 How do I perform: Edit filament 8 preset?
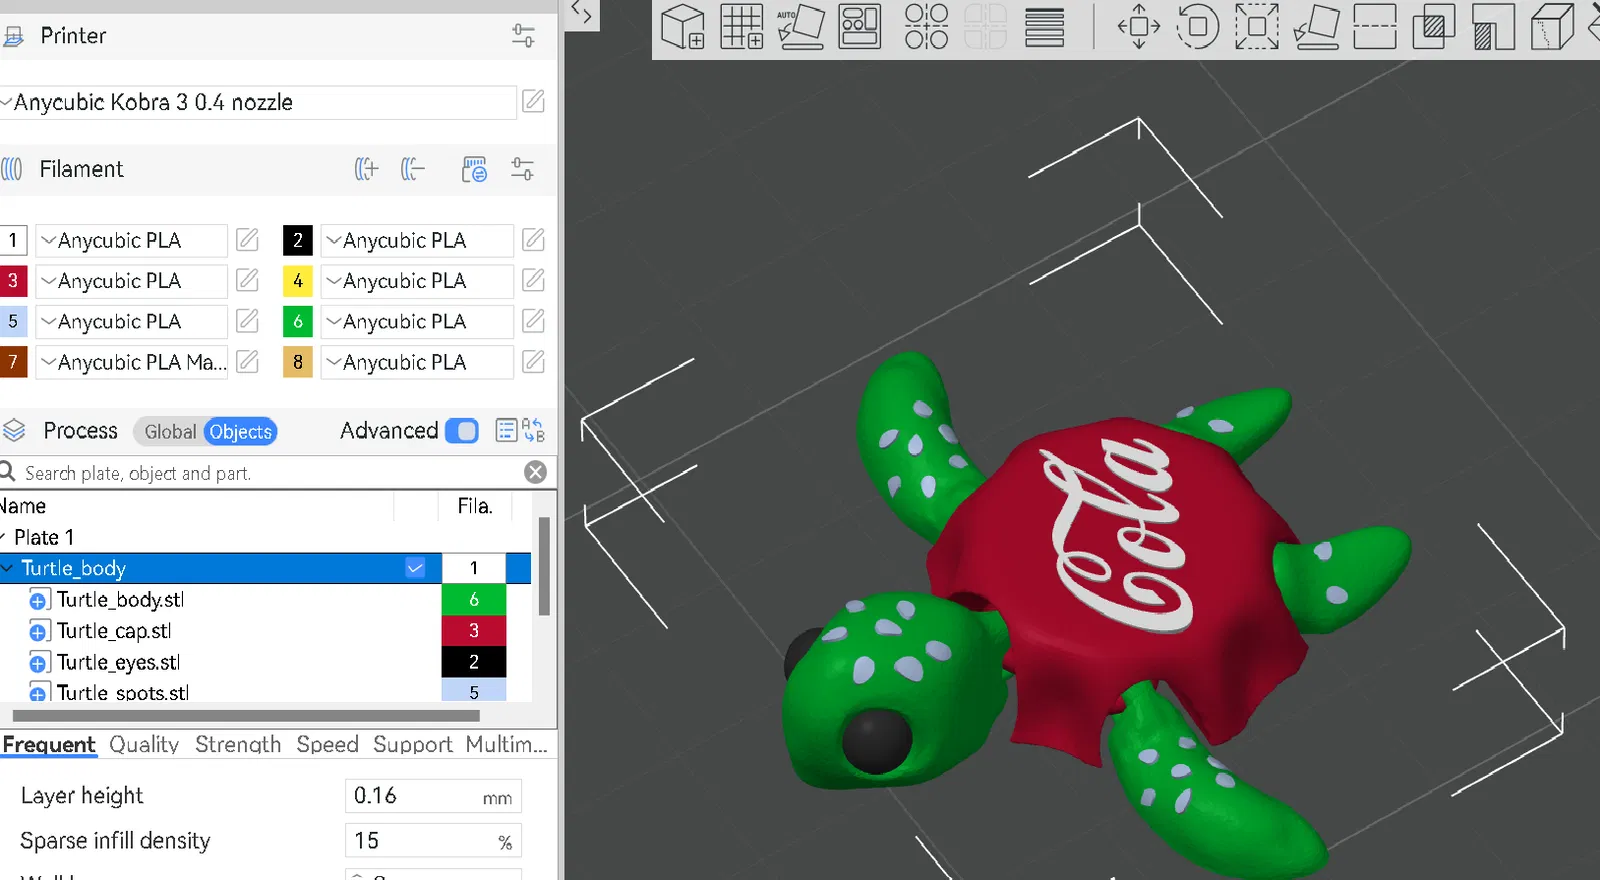click(534, 362)
